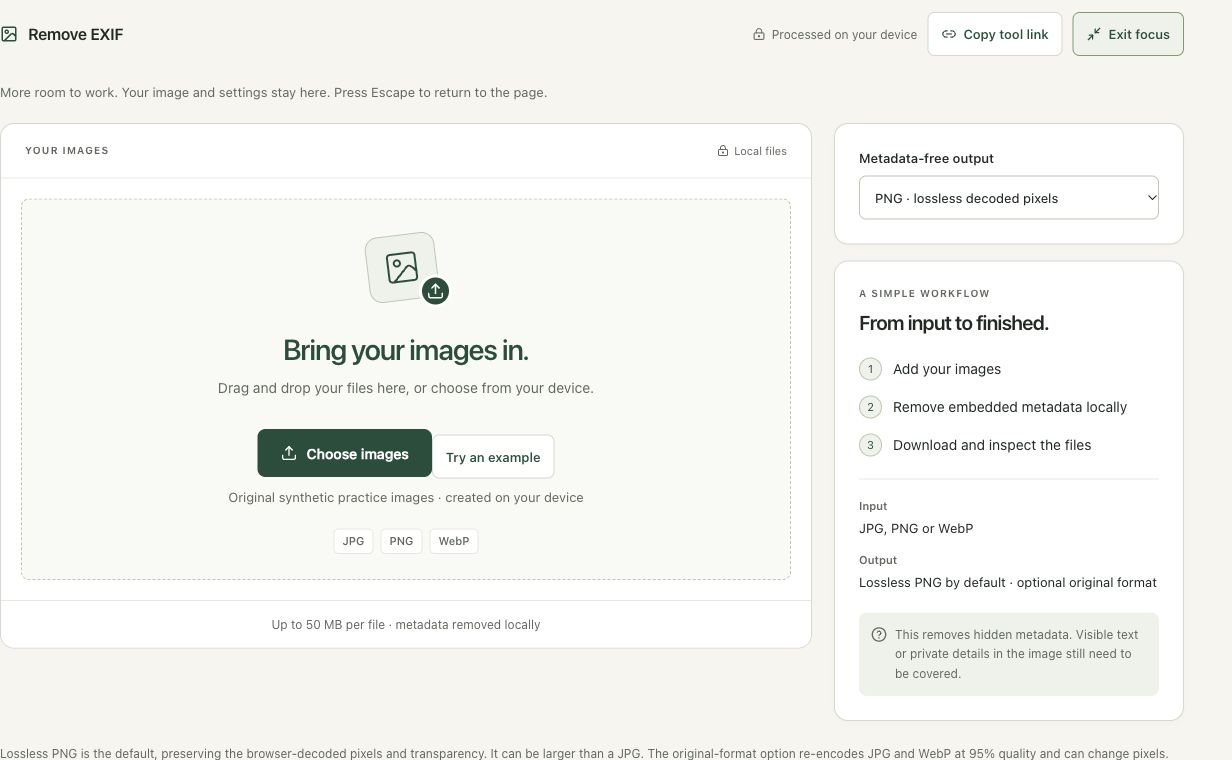This screenshot has height=760, width=1232.
Task: Click the question mark help icon in the note
Action: [x=879, y=634]
